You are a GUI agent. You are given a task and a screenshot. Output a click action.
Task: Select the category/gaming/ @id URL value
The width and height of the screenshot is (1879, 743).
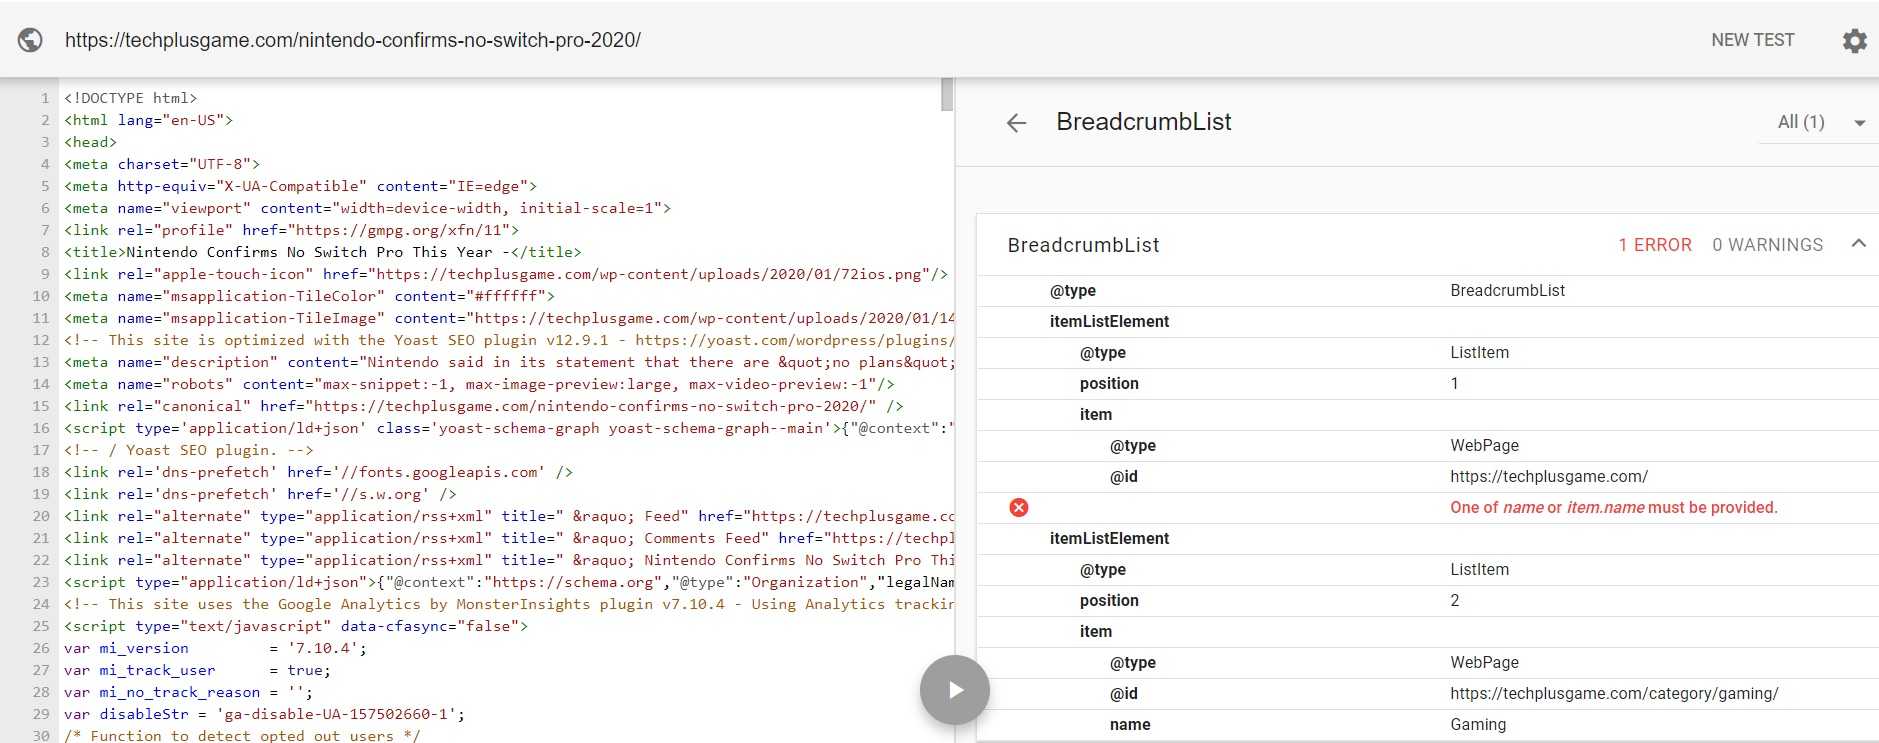click(x=1614, y=694)
